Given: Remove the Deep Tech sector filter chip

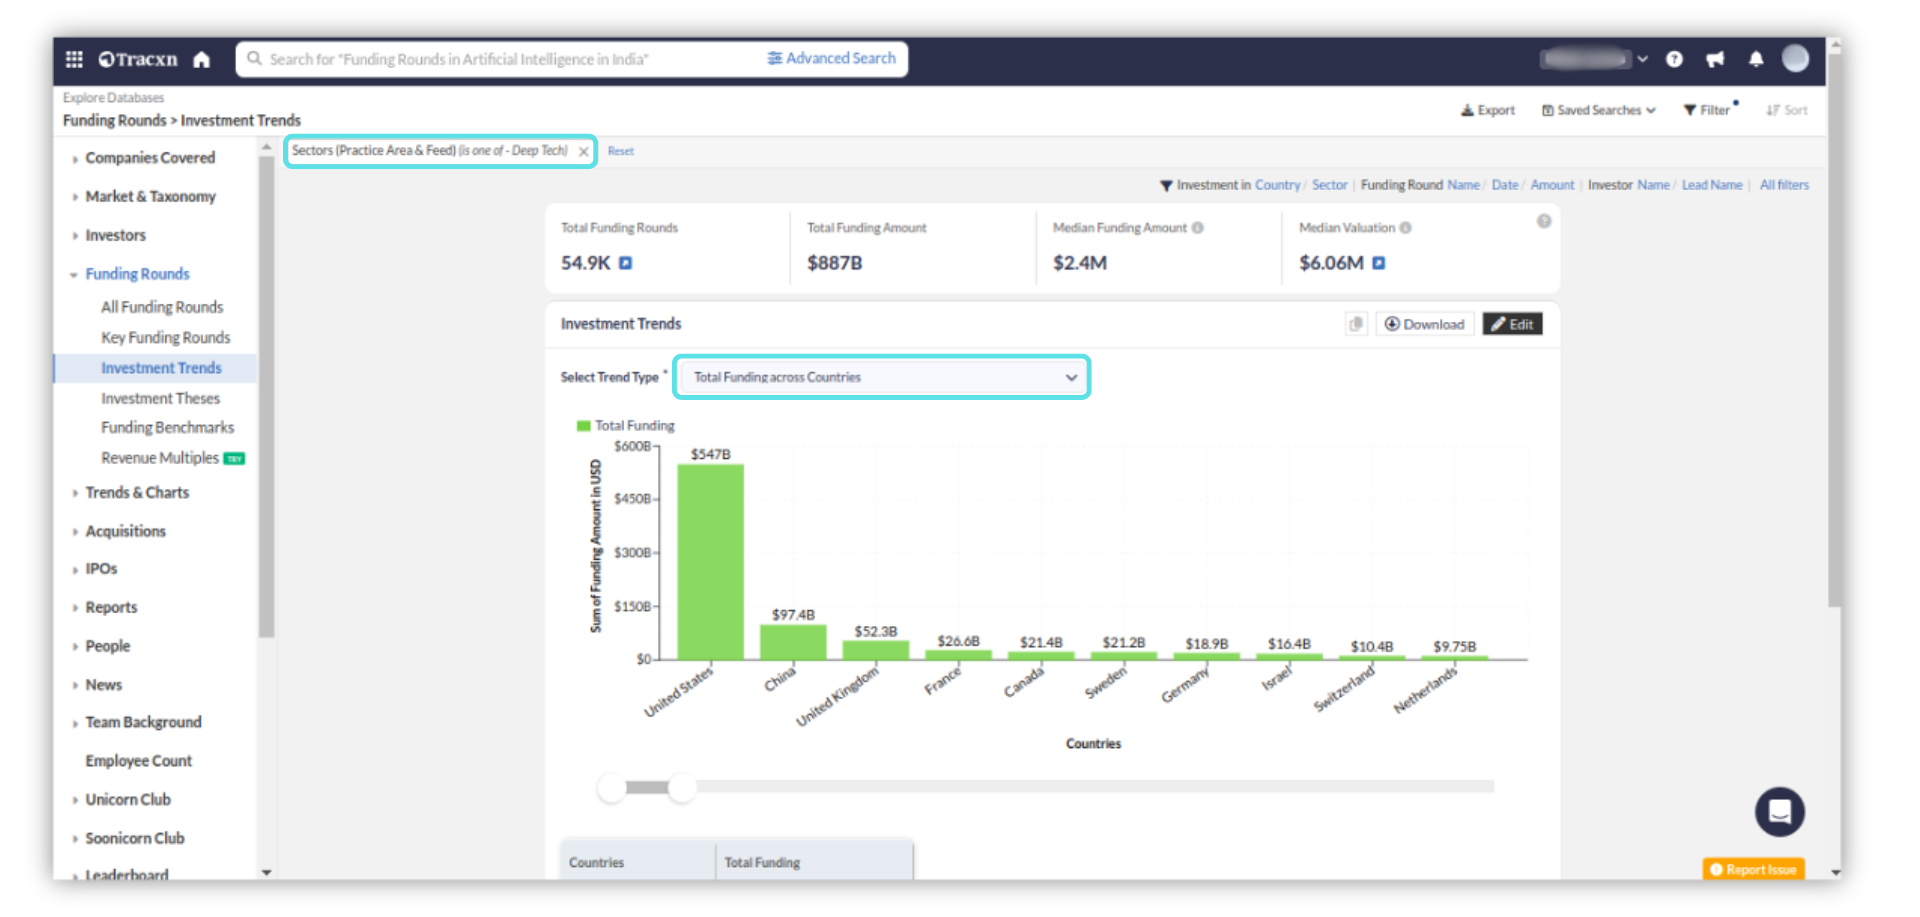Looking at the screenshot, I should (584, 152).
